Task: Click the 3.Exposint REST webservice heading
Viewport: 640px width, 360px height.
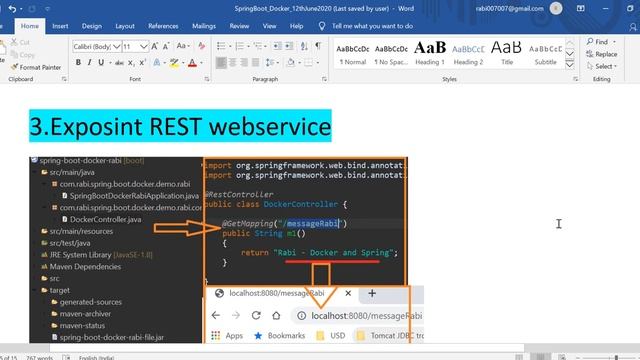Action: click(180, 126)
